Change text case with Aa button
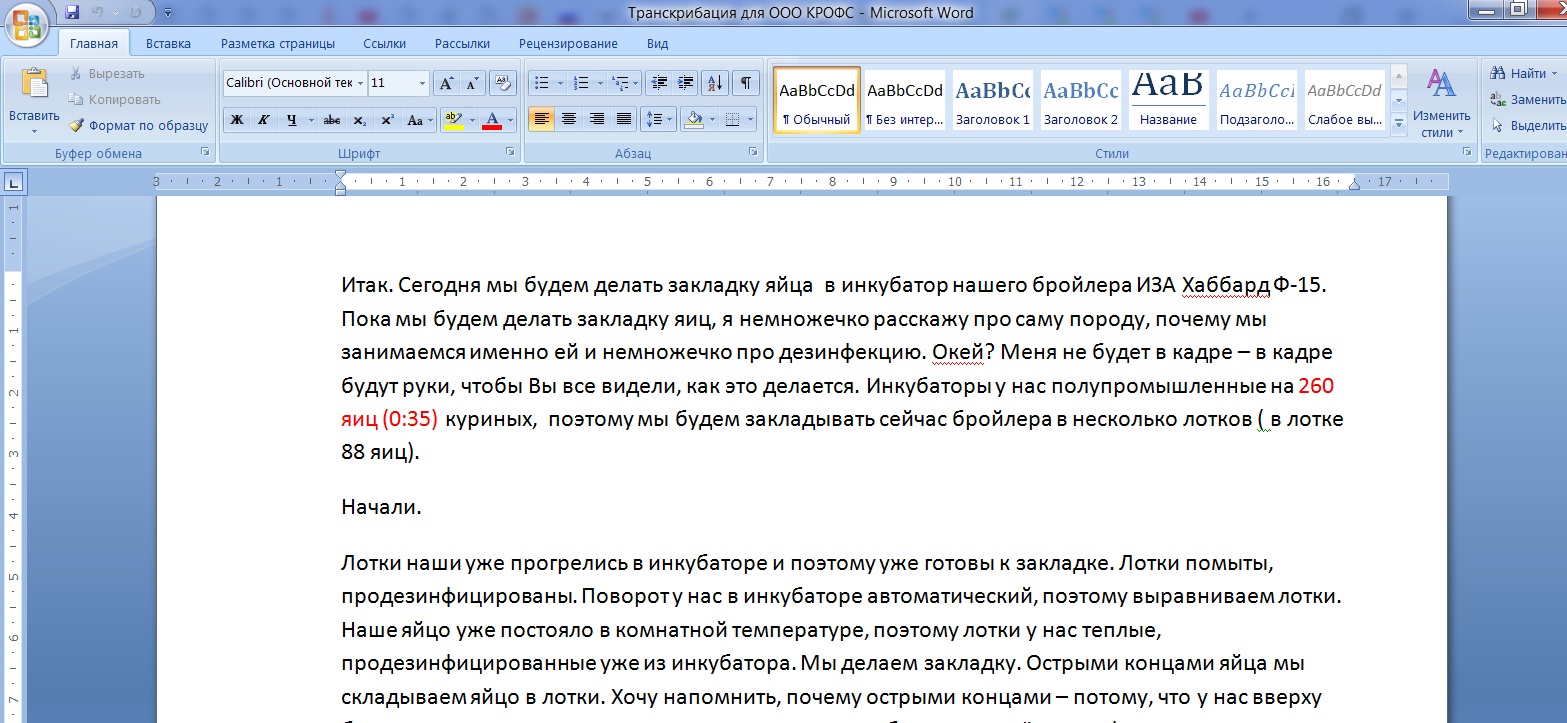The height and width of the screenshot is (723, 1567). click(x=418, y=120)
